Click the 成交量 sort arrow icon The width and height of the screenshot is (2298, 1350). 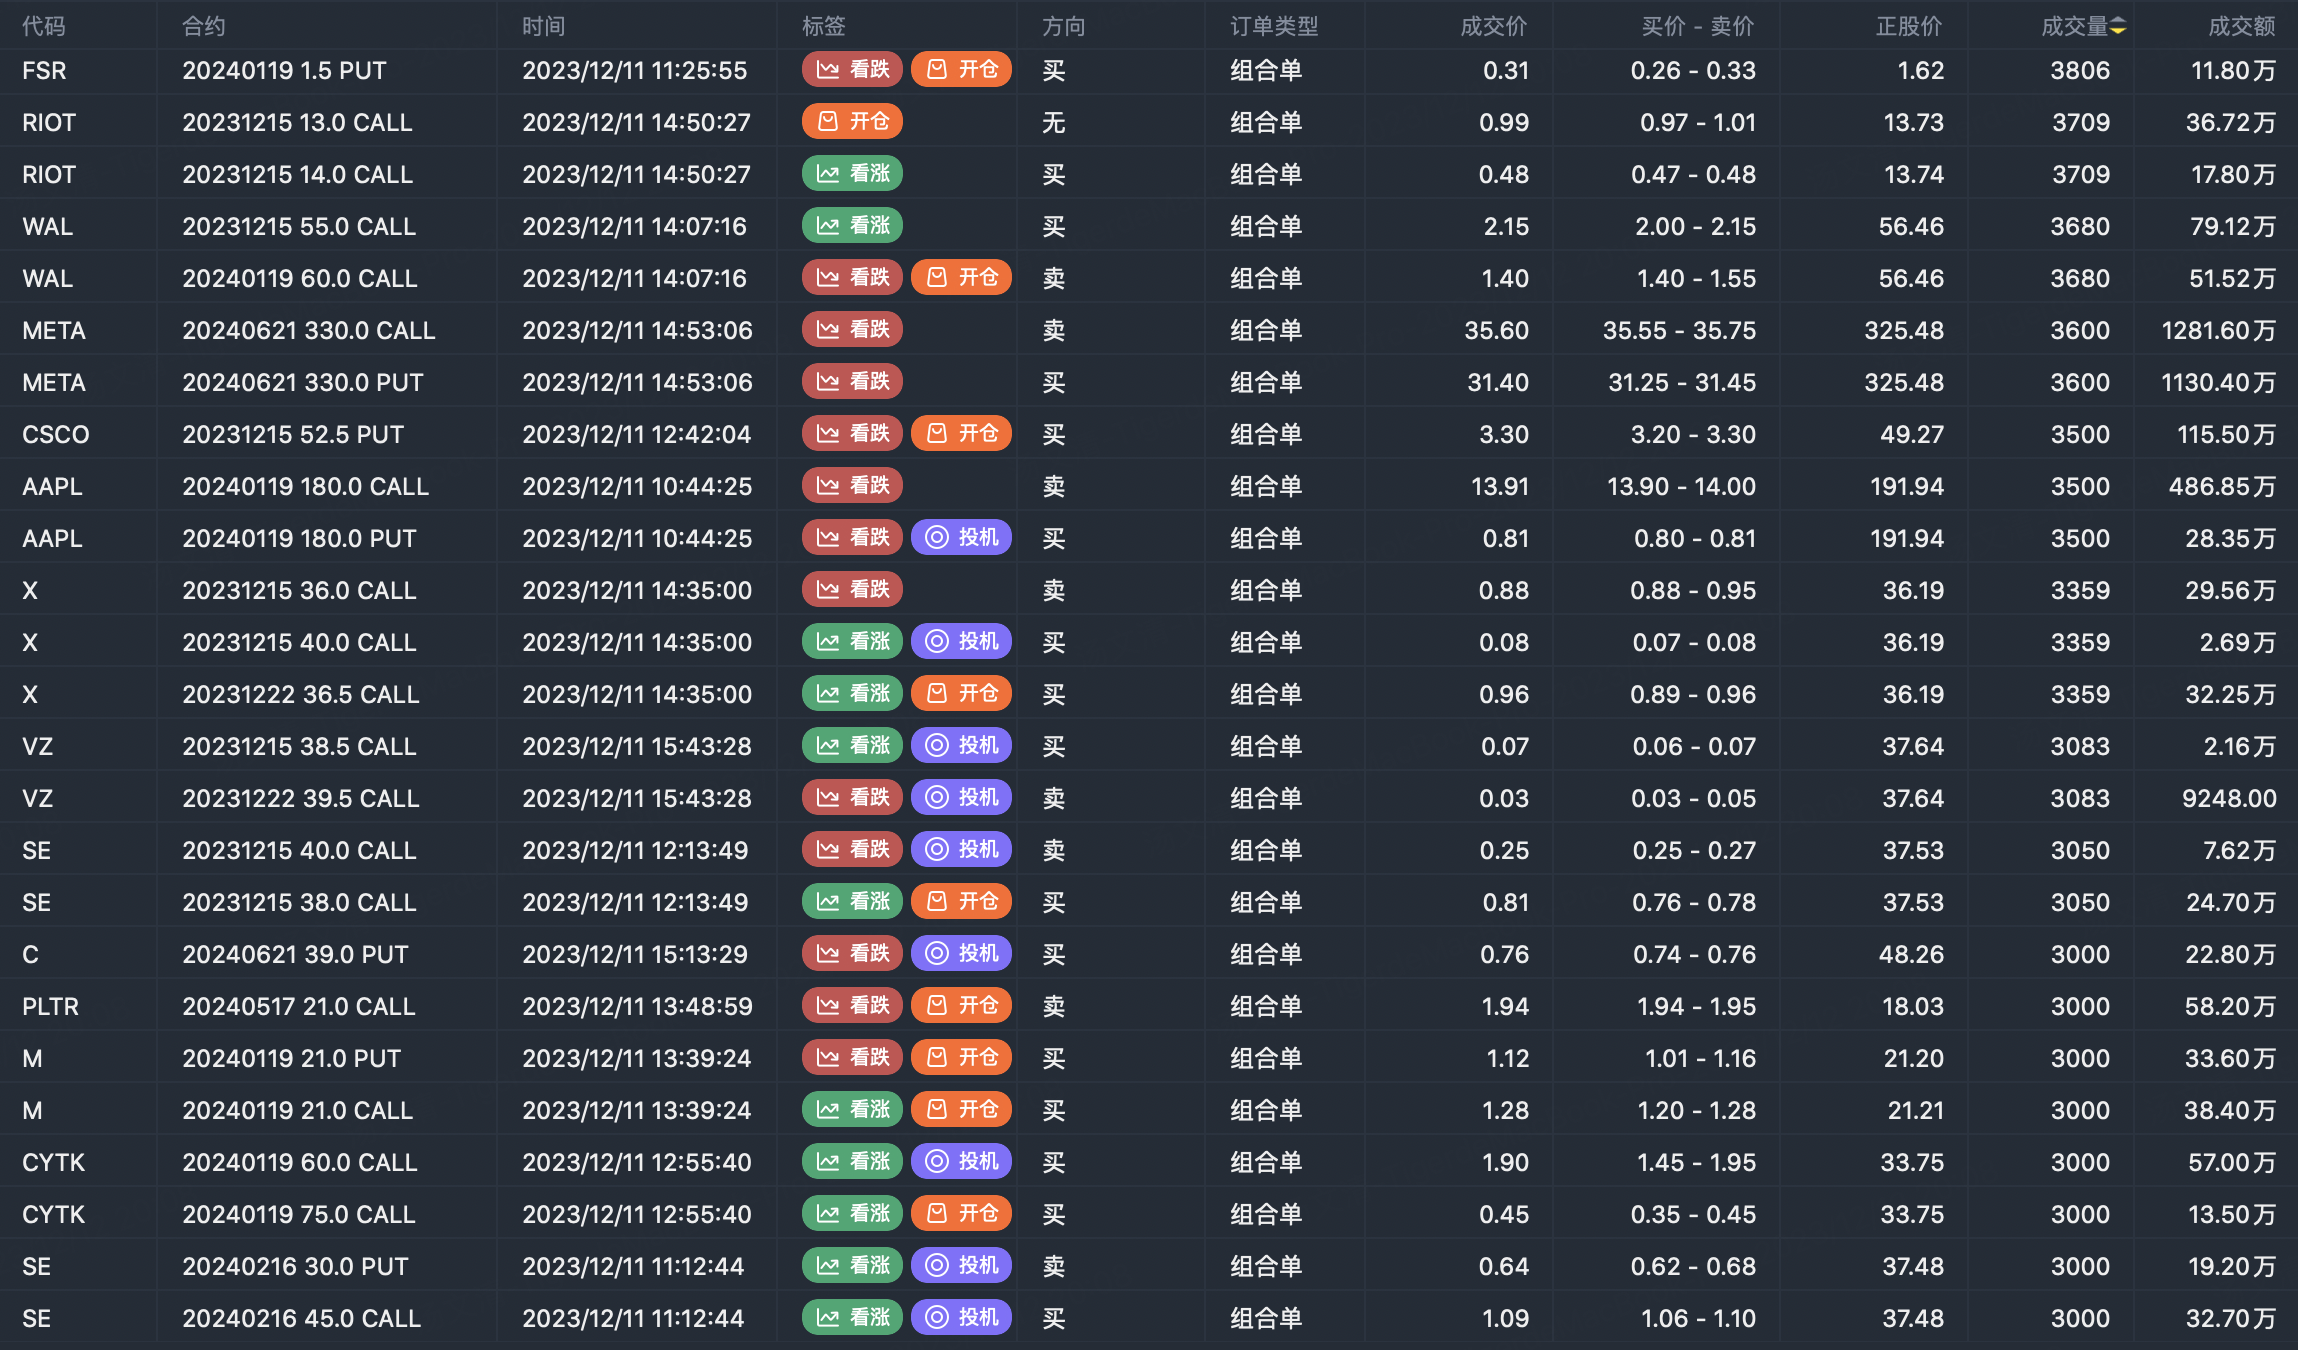tap(2118, 27)
